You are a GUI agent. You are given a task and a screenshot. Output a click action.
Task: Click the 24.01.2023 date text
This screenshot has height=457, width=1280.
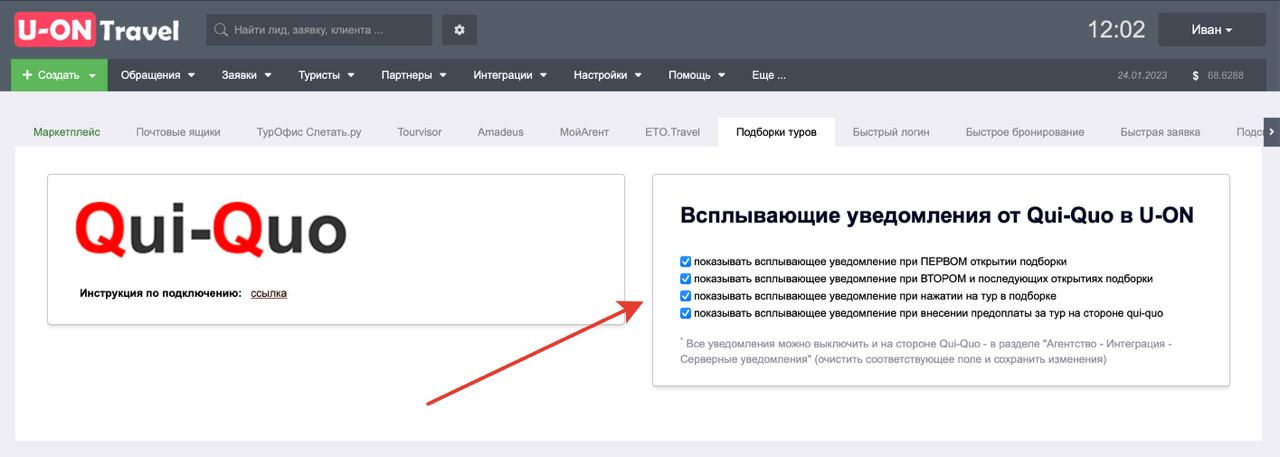1142,76
